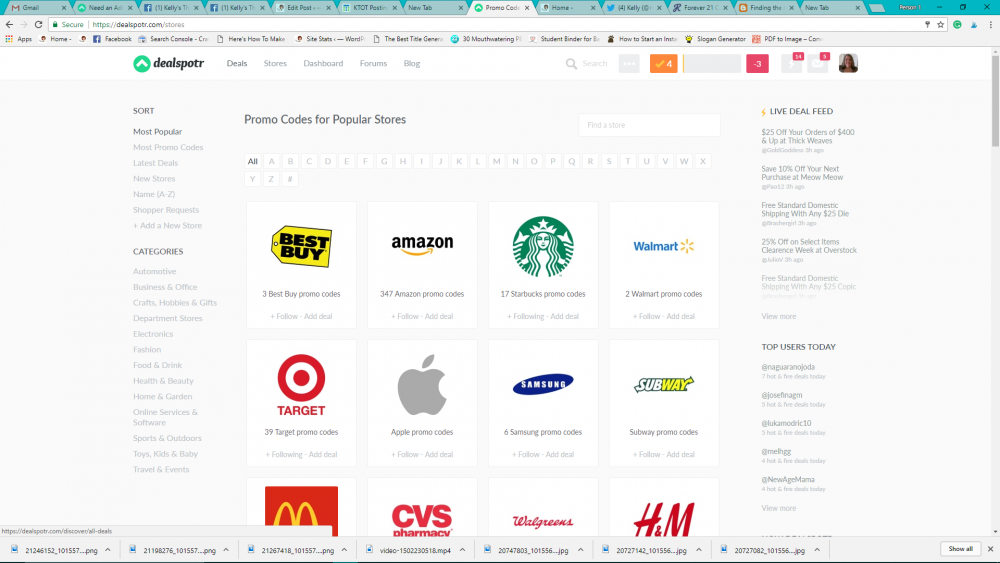Click the Best Buy store logo
Image resolution: width=1000 pixels, height=563 pixels.
[301, 246]
